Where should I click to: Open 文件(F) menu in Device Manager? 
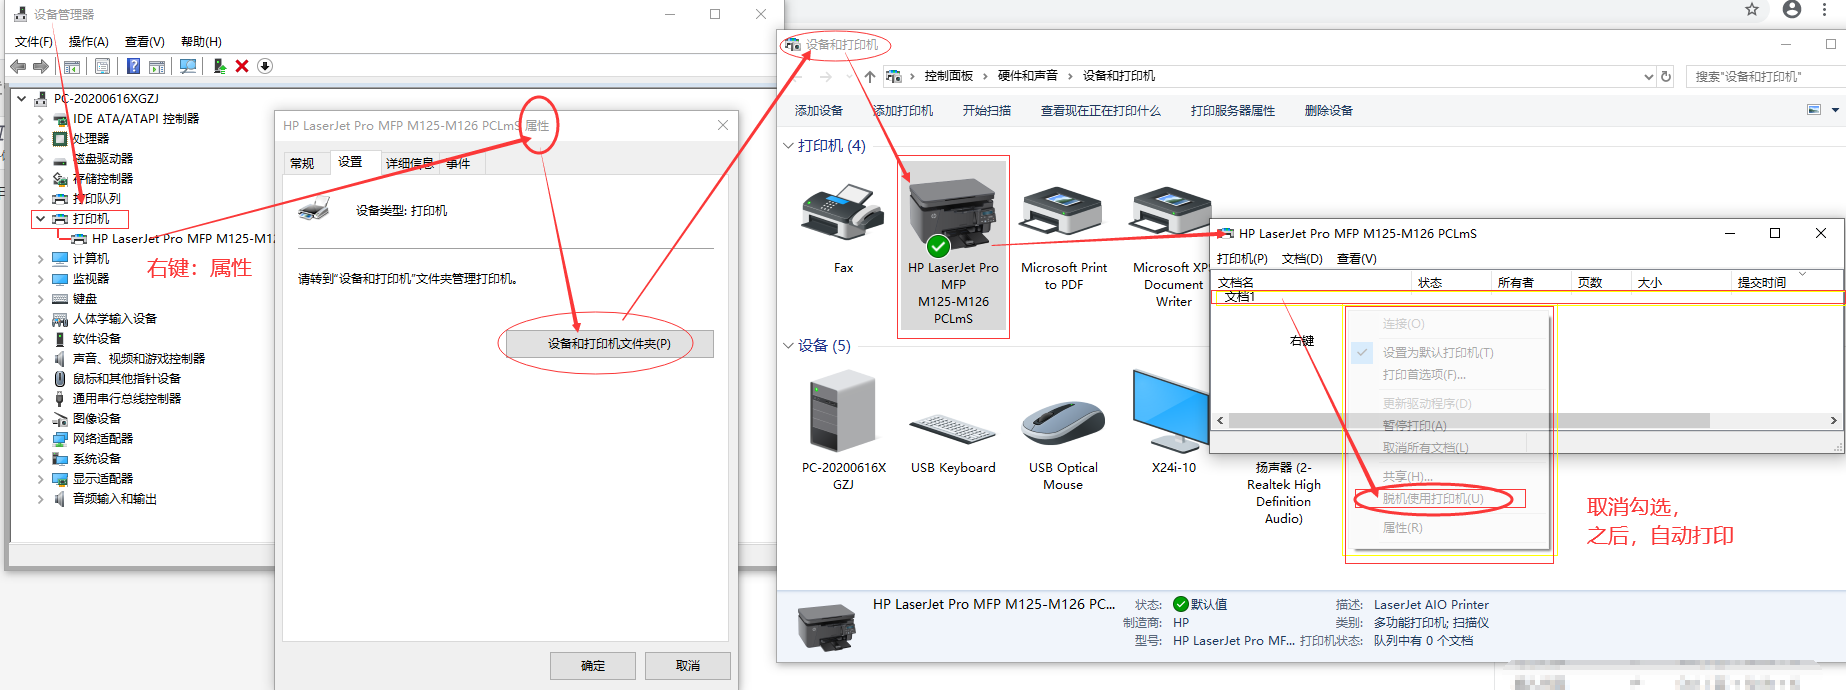click(34, 42)
